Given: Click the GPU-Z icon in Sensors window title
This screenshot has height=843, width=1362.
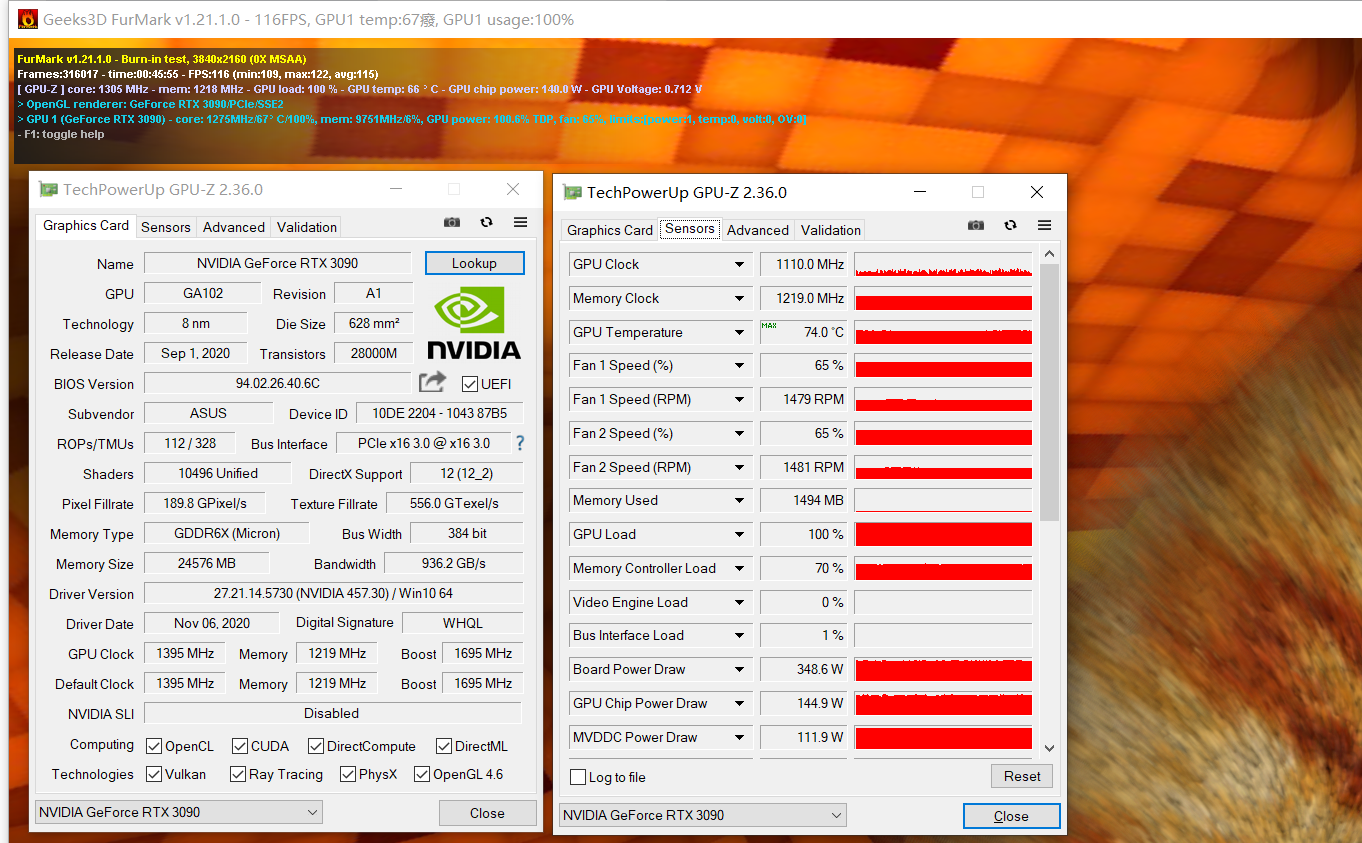Looking at the screenshot, I should (x=572, y=192).
